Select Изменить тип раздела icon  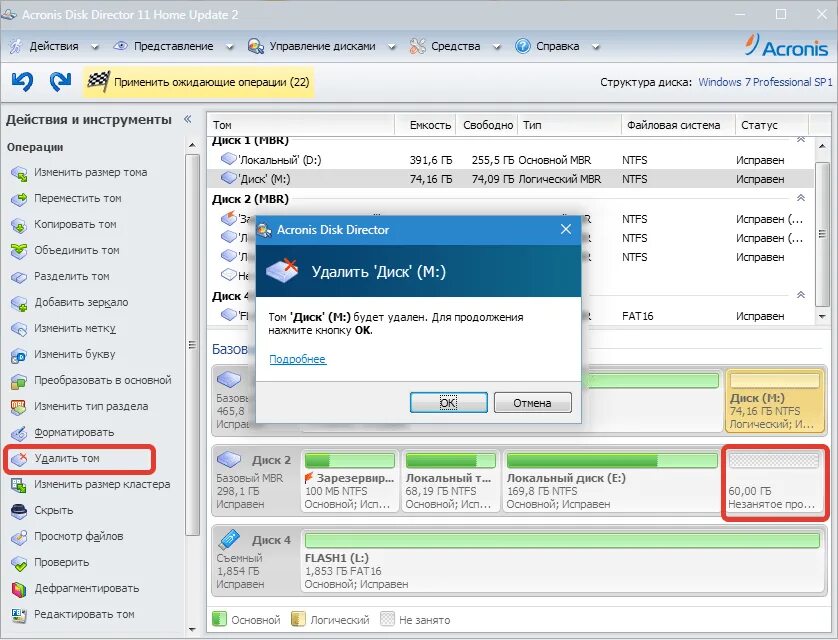point(19,407)
